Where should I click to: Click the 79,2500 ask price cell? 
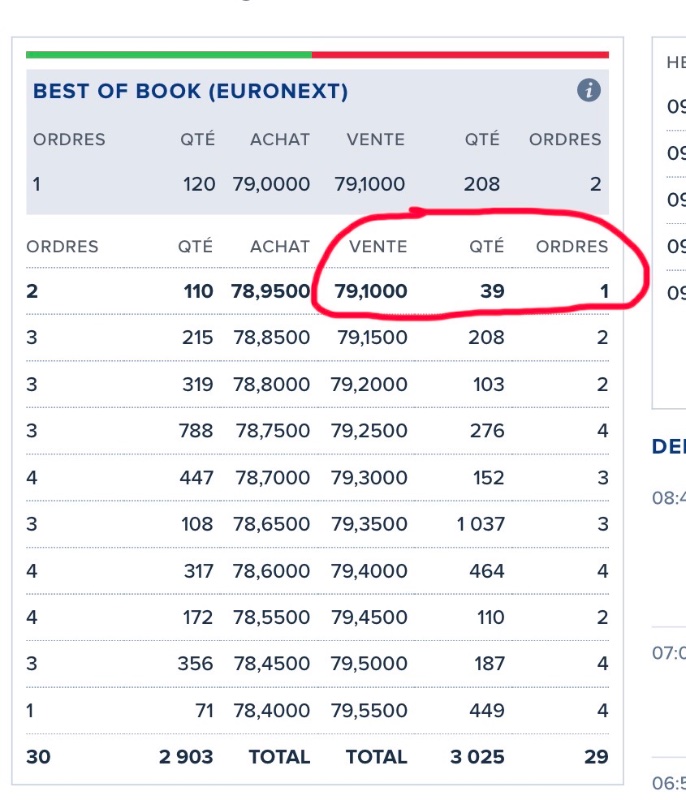pos(372,431)
